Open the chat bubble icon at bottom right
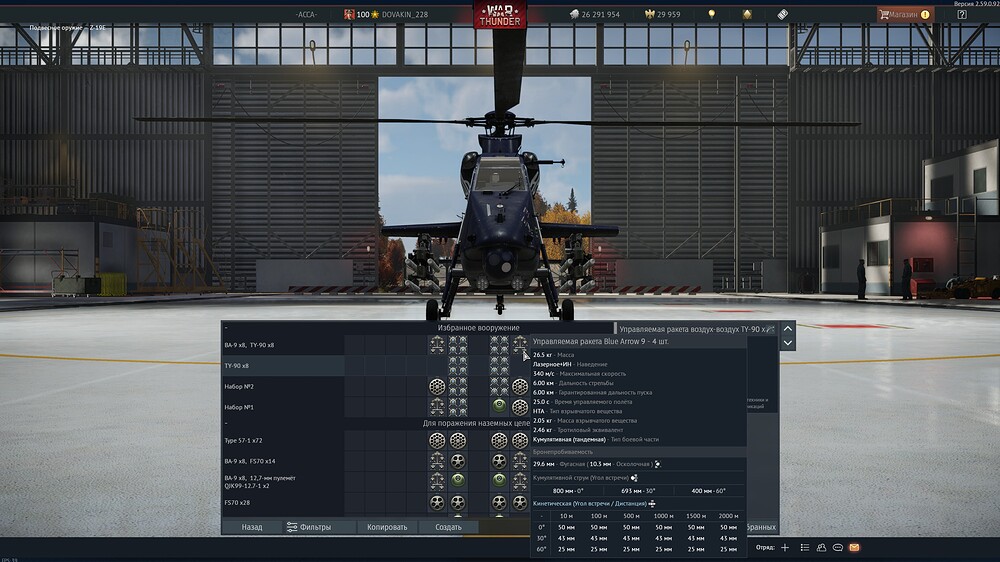Image resolution: width=1000 pixels, height=562 pixels. (x=838, y=547)
